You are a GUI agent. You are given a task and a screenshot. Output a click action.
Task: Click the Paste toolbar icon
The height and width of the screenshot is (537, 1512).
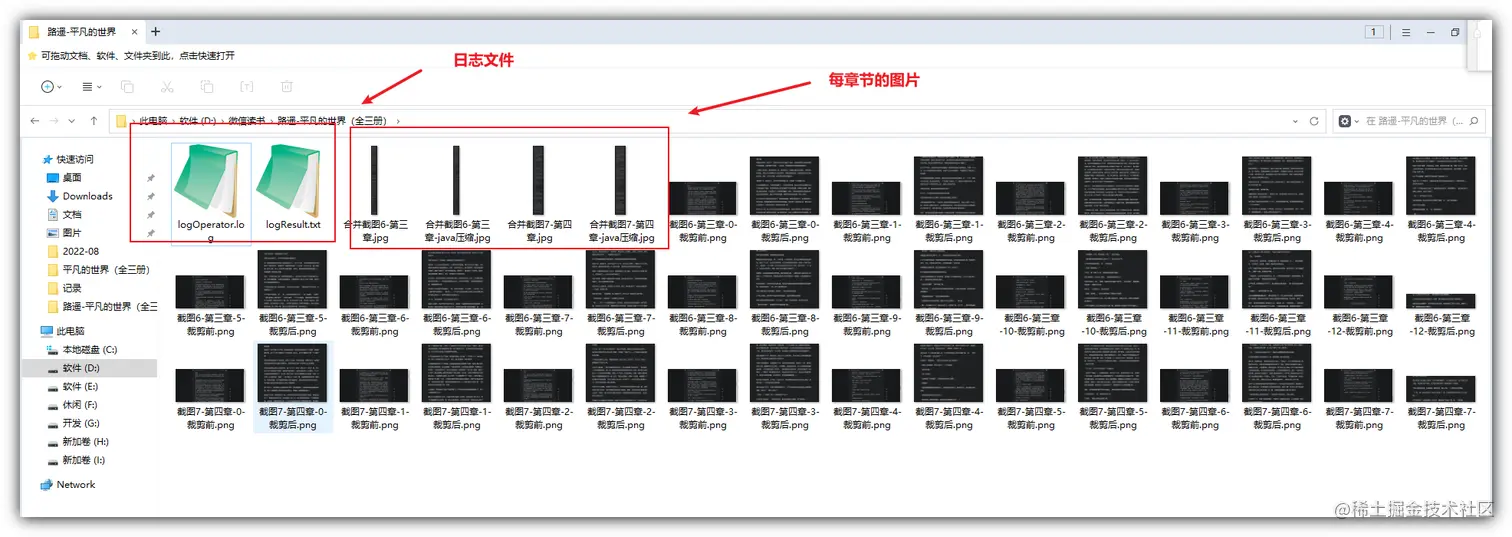(207, 87)
